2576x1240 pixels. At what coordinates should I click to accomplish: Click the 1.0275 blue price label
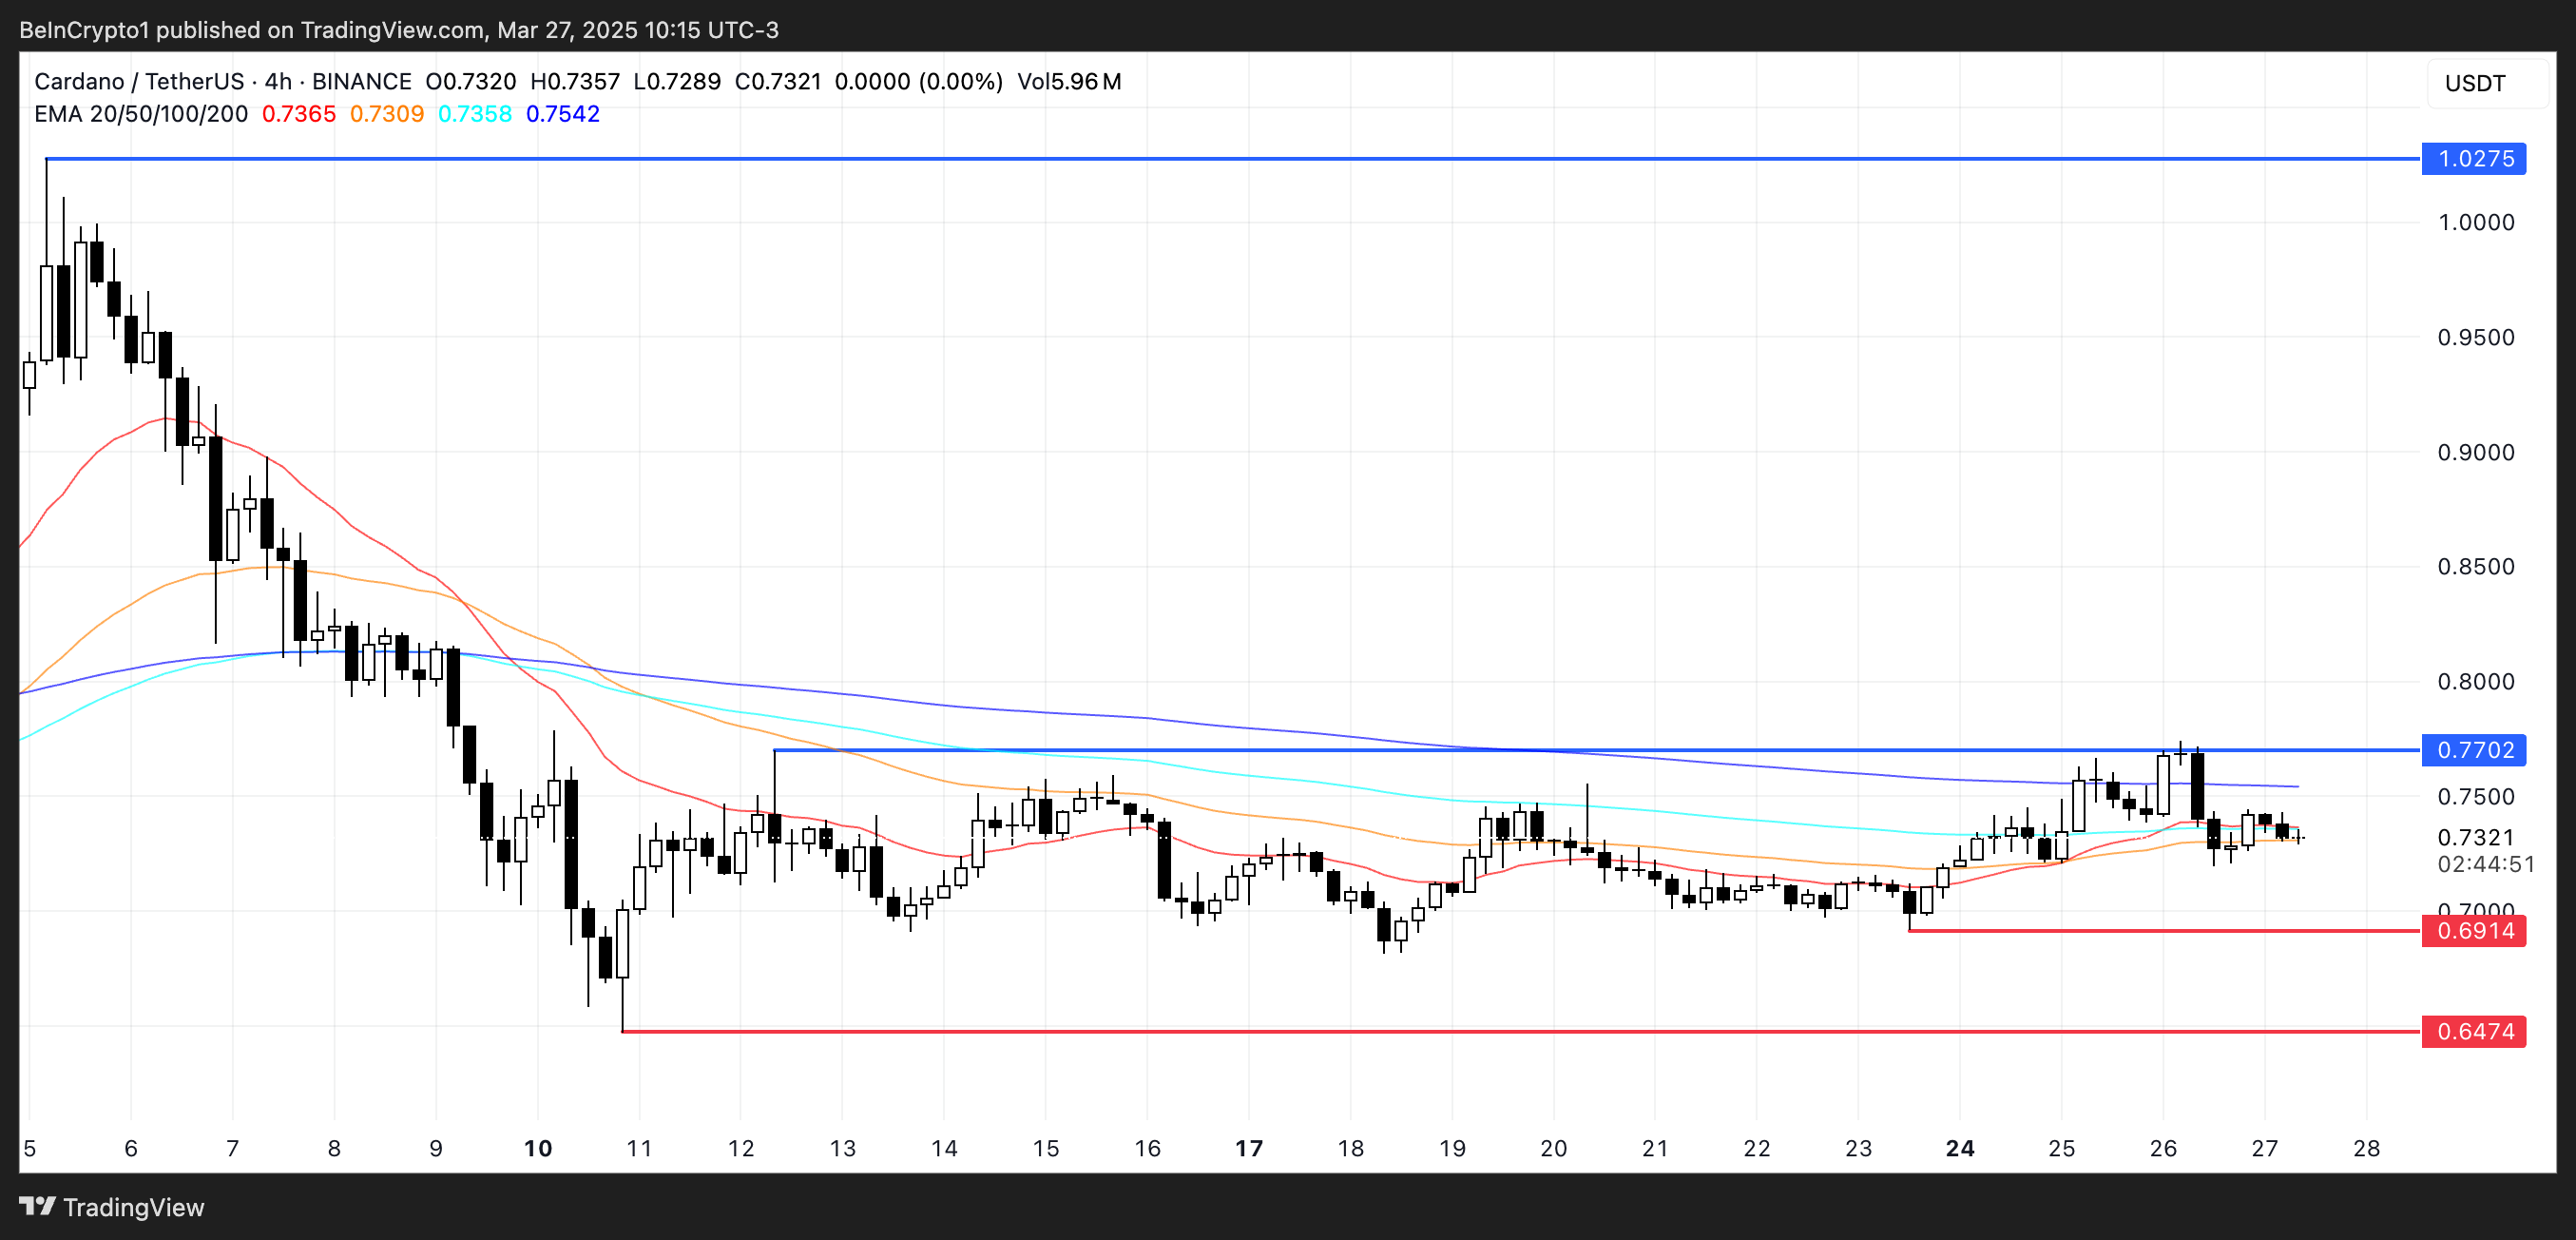[x=2473, y=159]
